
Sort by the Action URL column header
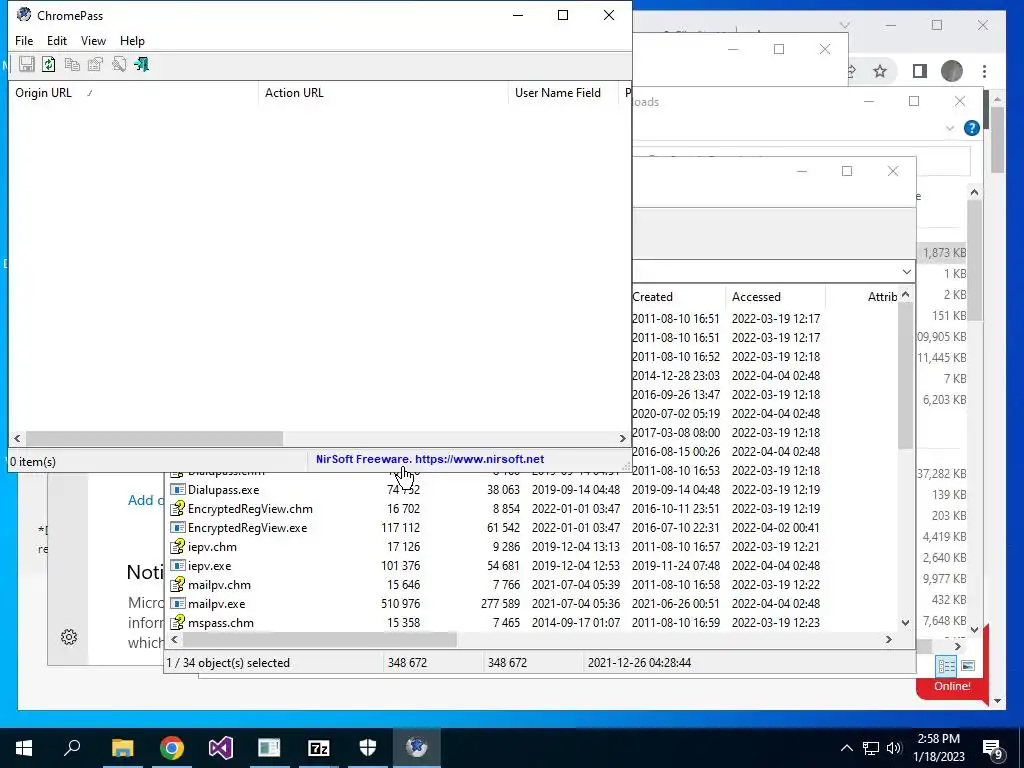[383, 93]
